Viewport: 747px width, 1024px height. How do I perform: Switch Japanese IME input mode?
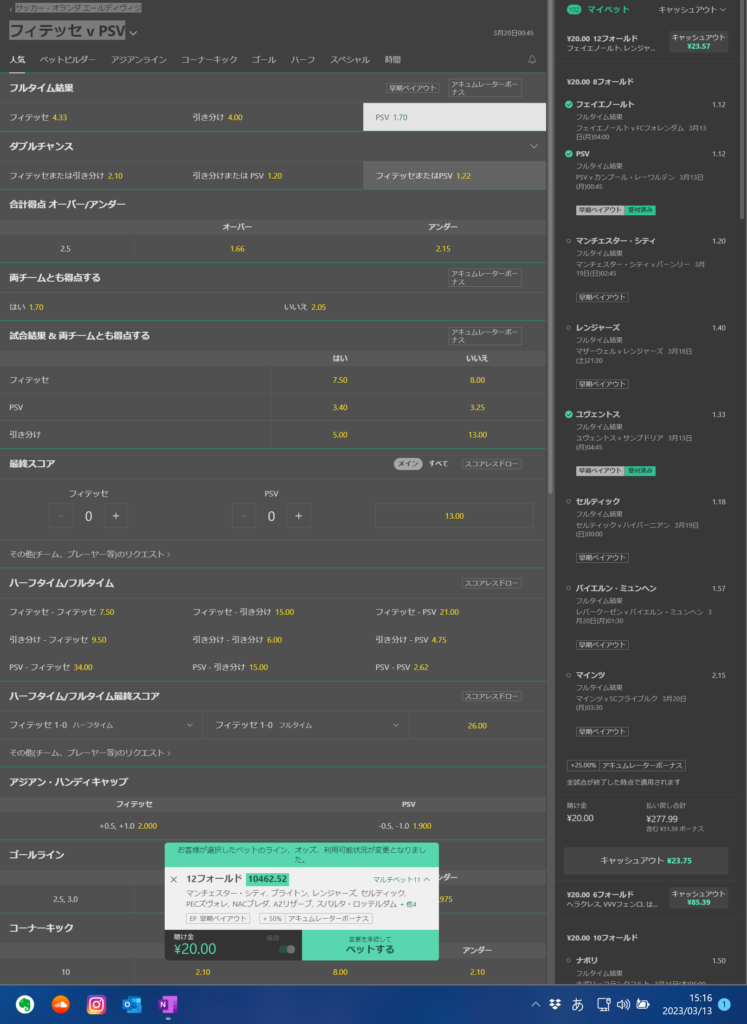point(578,1004)
